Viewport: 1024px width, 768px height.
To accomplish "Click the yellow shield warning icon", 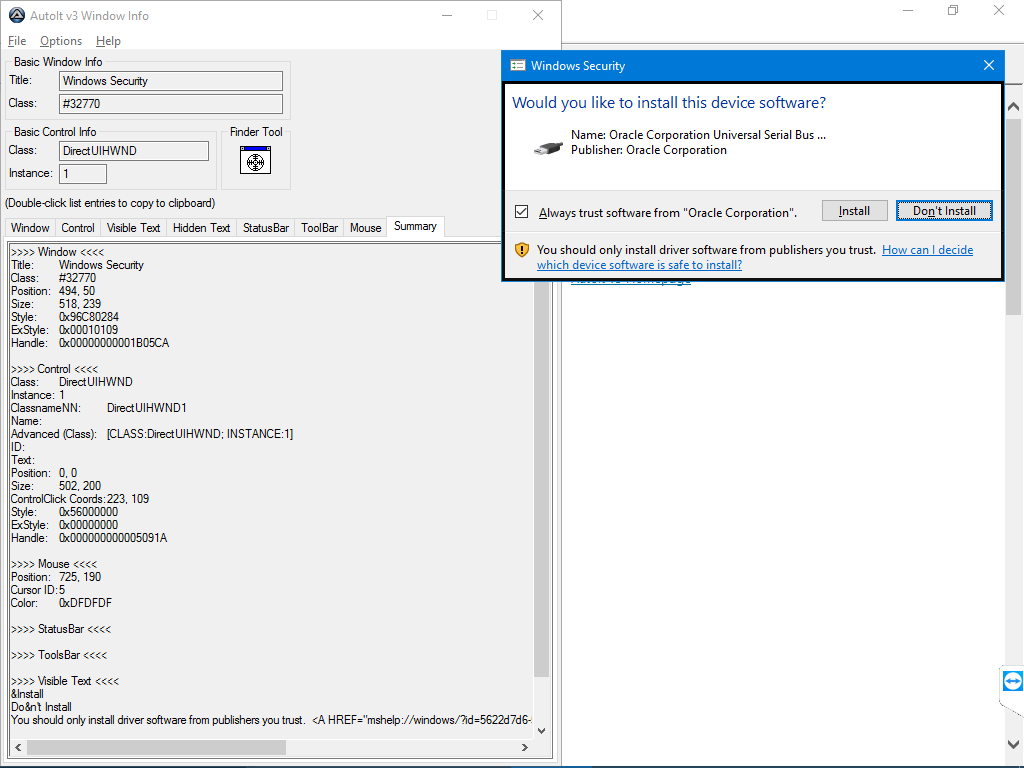I will [x=521, y=249].
